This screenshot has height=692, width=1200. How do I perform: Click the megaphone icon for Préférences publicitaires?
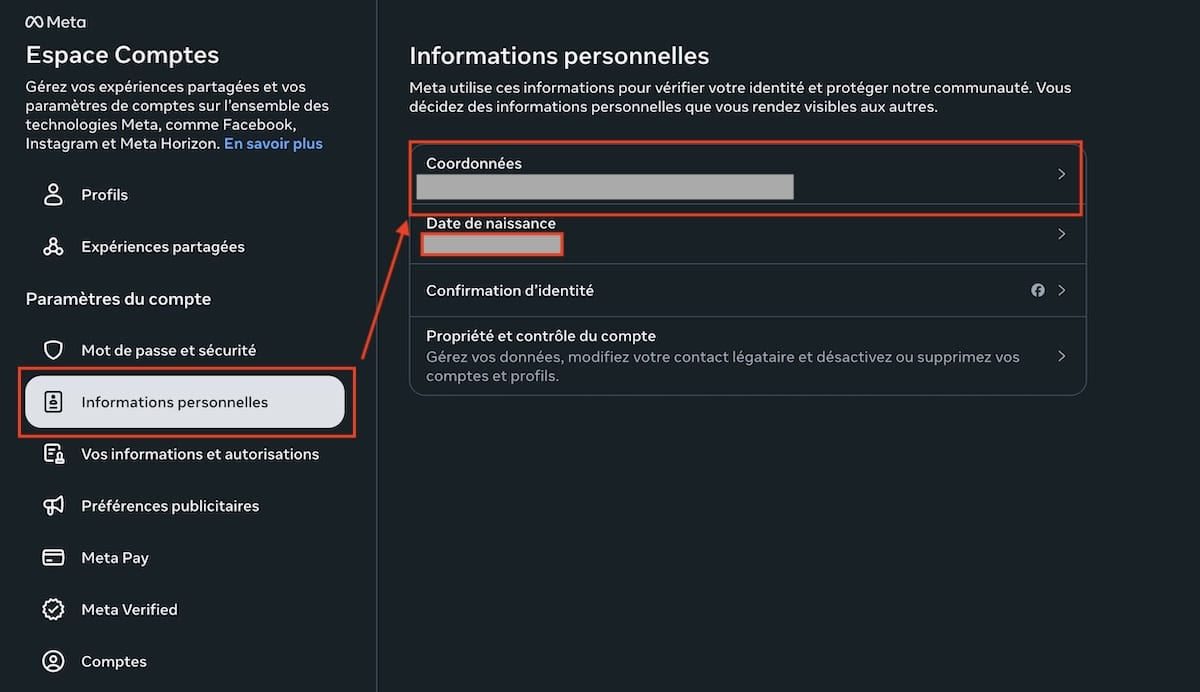(x=53, y=506)
